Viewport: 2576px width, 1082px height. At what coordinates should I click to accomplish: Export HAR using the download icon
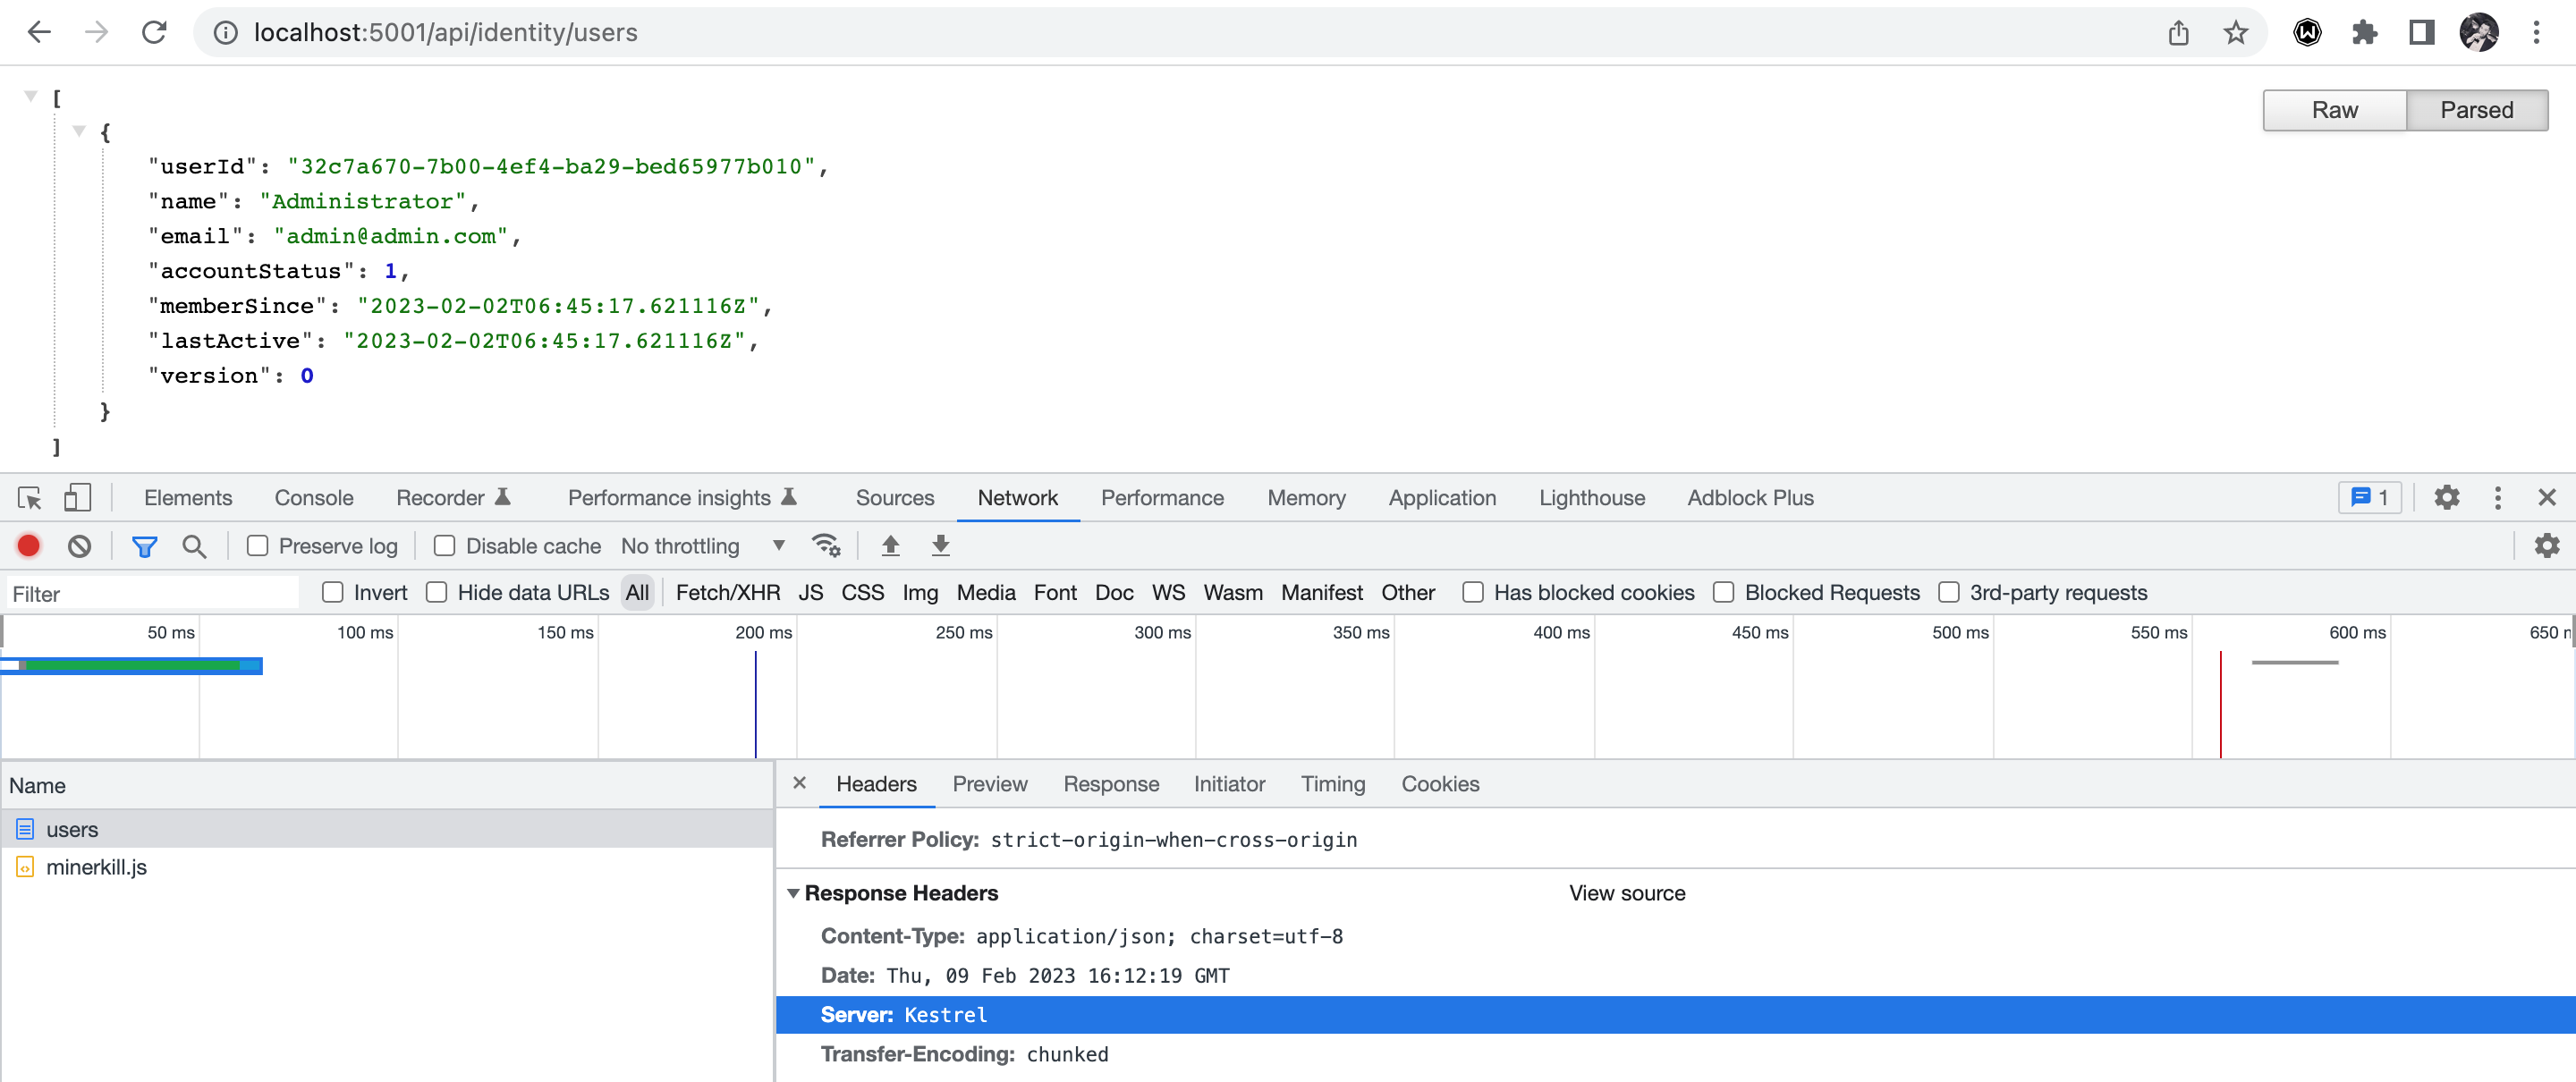coord(941,546)
